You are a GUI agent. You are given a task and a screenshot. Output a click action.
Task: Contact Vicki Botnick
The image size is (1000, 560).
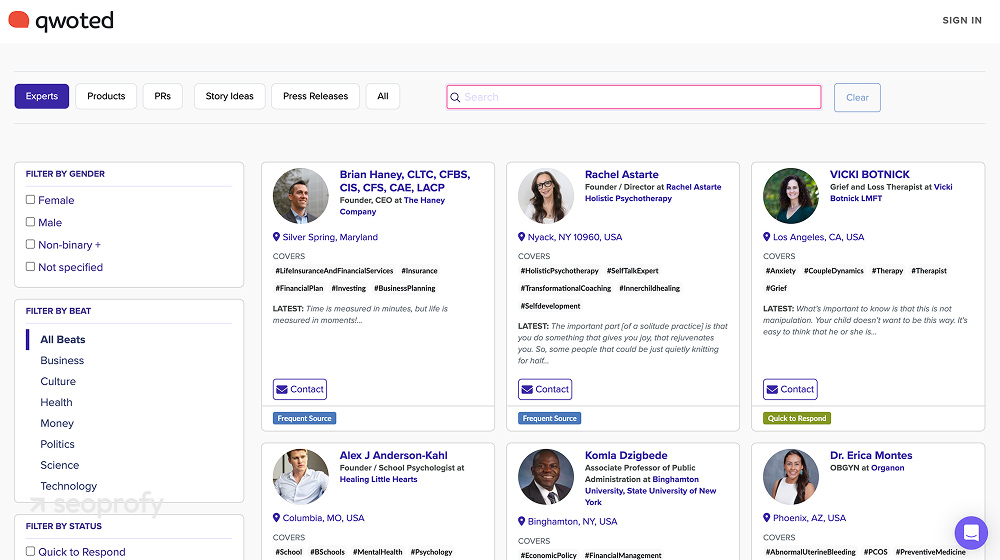(x=790, y=389)
